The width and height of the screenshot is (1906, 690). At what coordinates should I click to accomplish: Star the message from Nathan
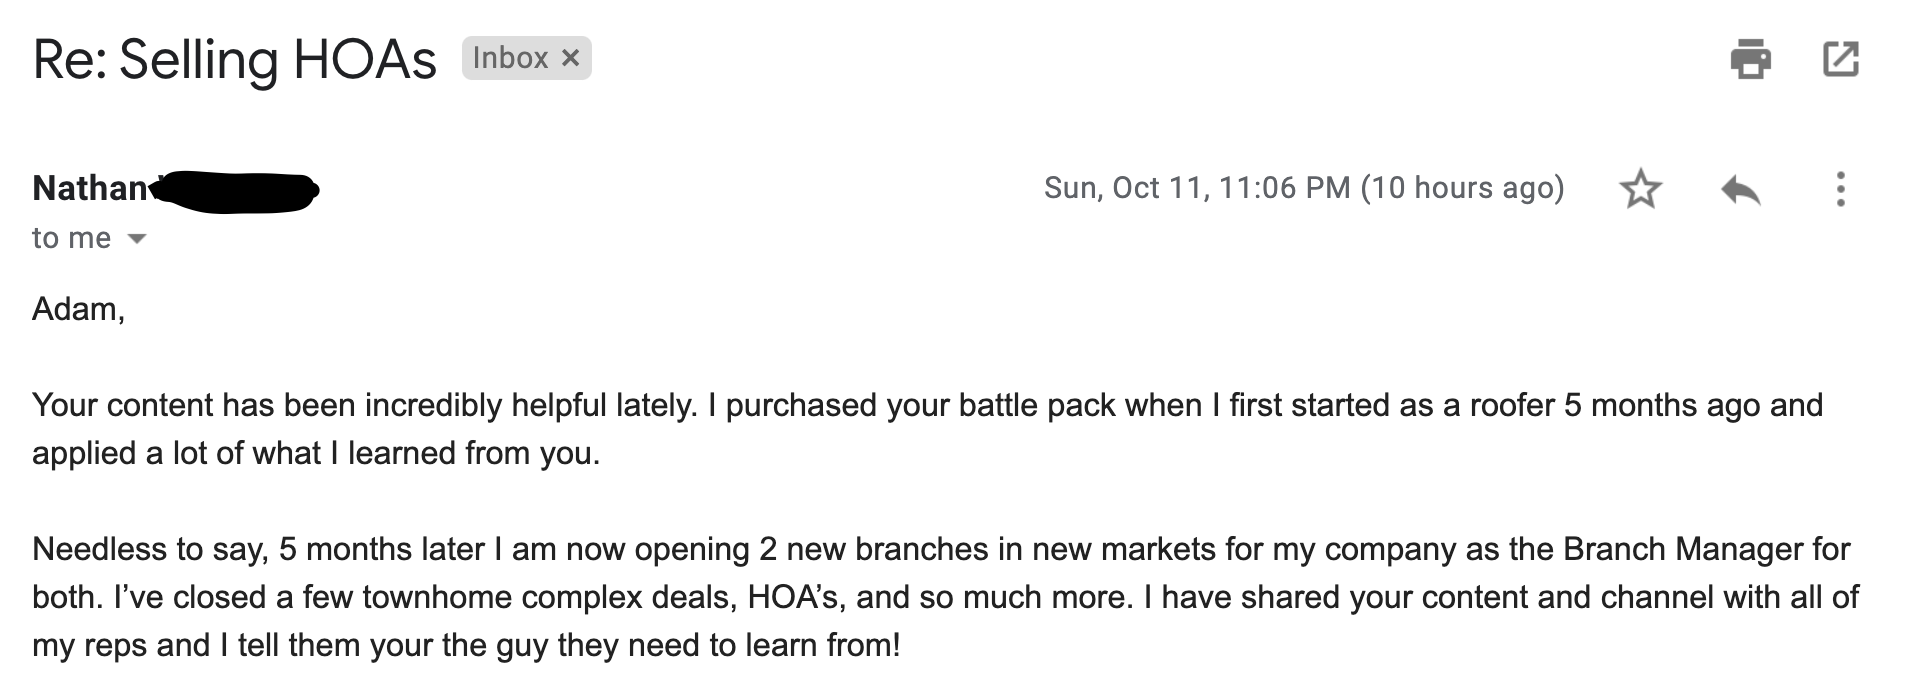1640,189
